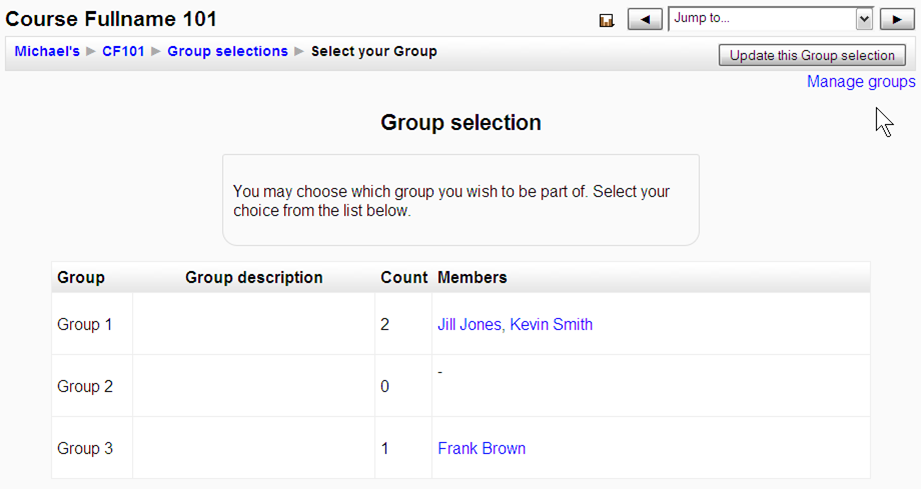Click the Members column header
The height and width of the screenshot is (489, 921).
coord(472,277)
